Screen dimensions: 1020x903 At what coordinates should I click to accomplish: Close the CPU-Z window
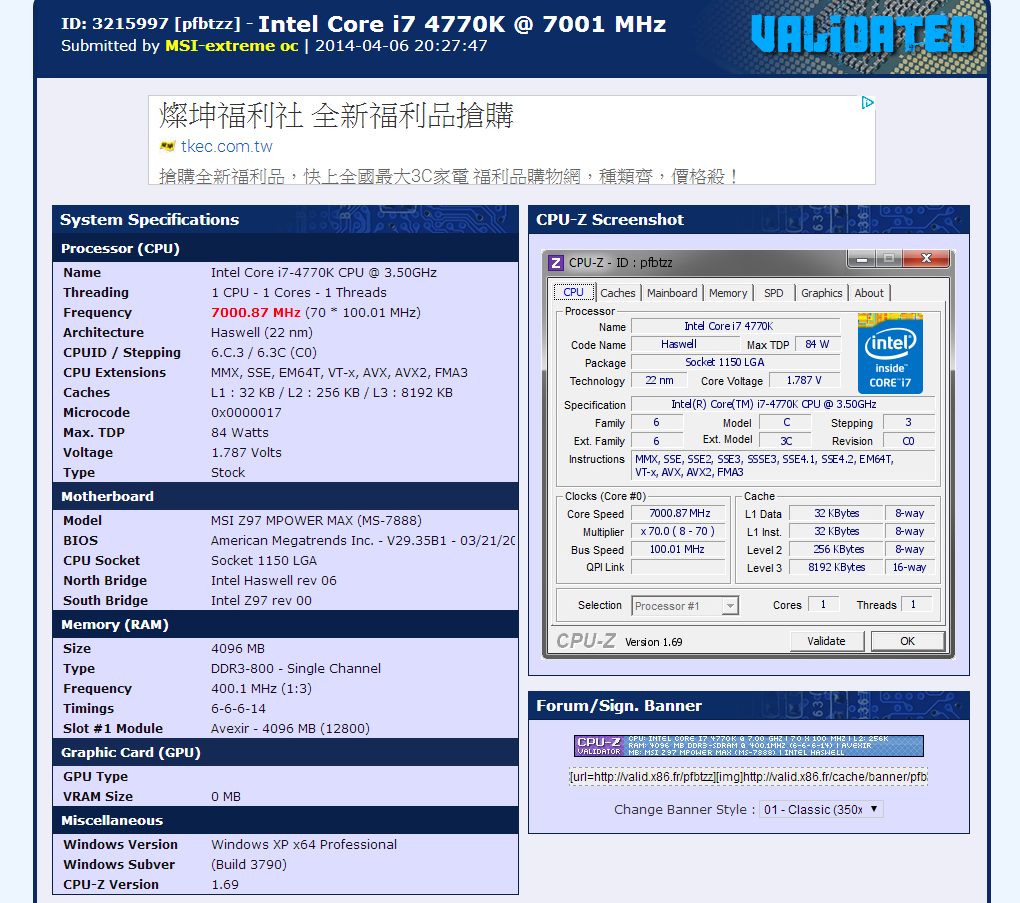coord(926,259)
